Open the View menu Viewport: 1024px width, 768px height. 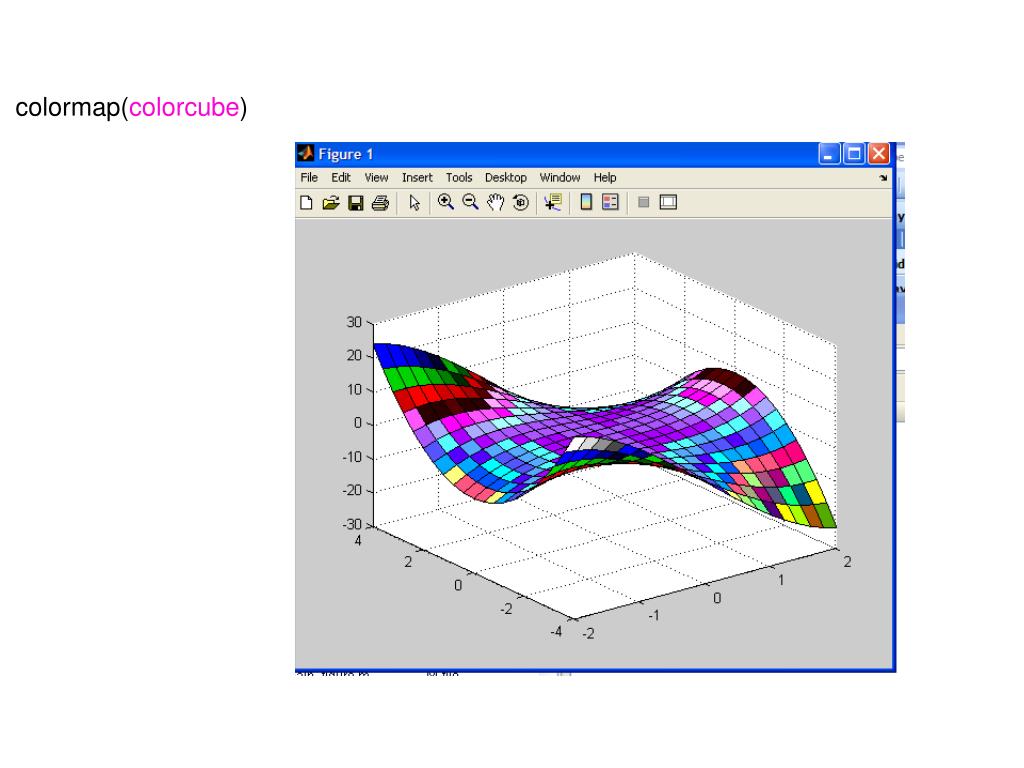click(x=376, y=178)
